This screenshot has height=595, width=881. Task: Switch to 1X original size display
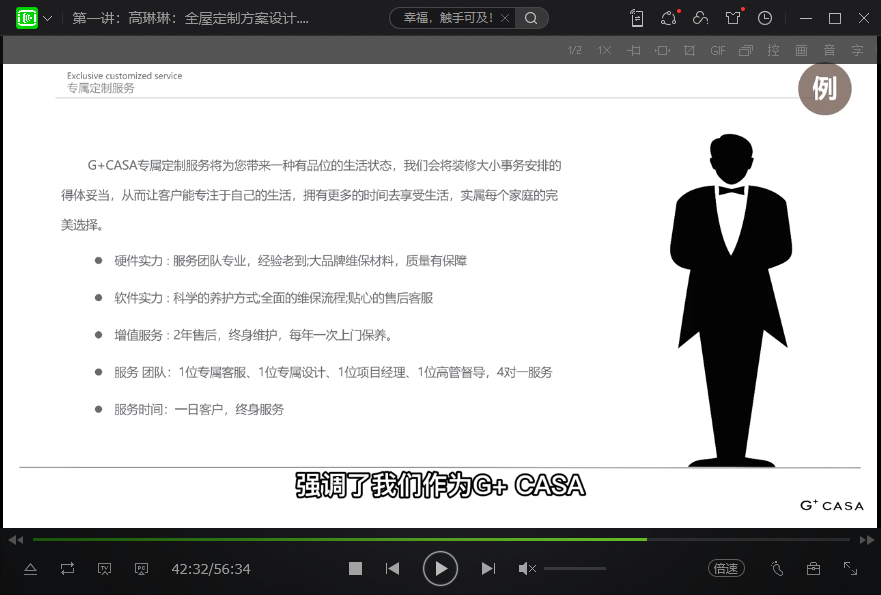[604, 50]
